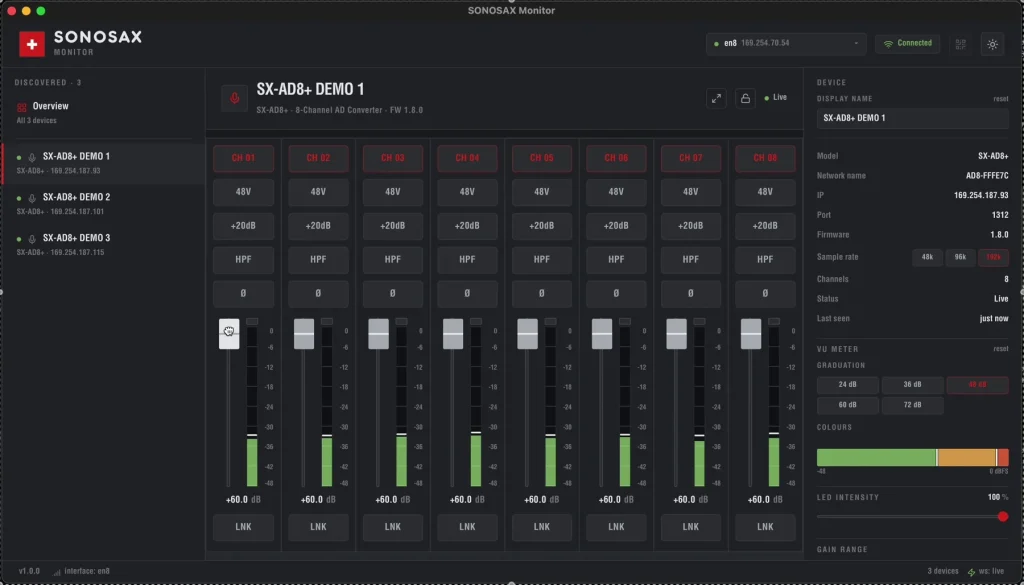Click the CH 05 channel label button
Image resolution: width=1024 pixels, height=585 pixels.
pos(541,158)
